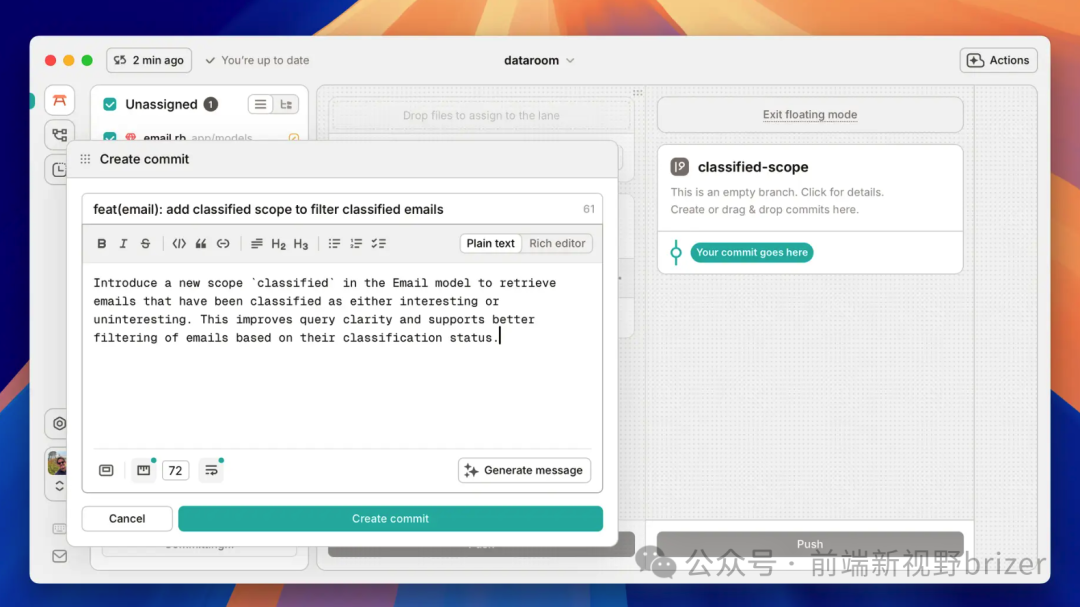
Task: Switch file list to tree view
Action: point(286,104)
